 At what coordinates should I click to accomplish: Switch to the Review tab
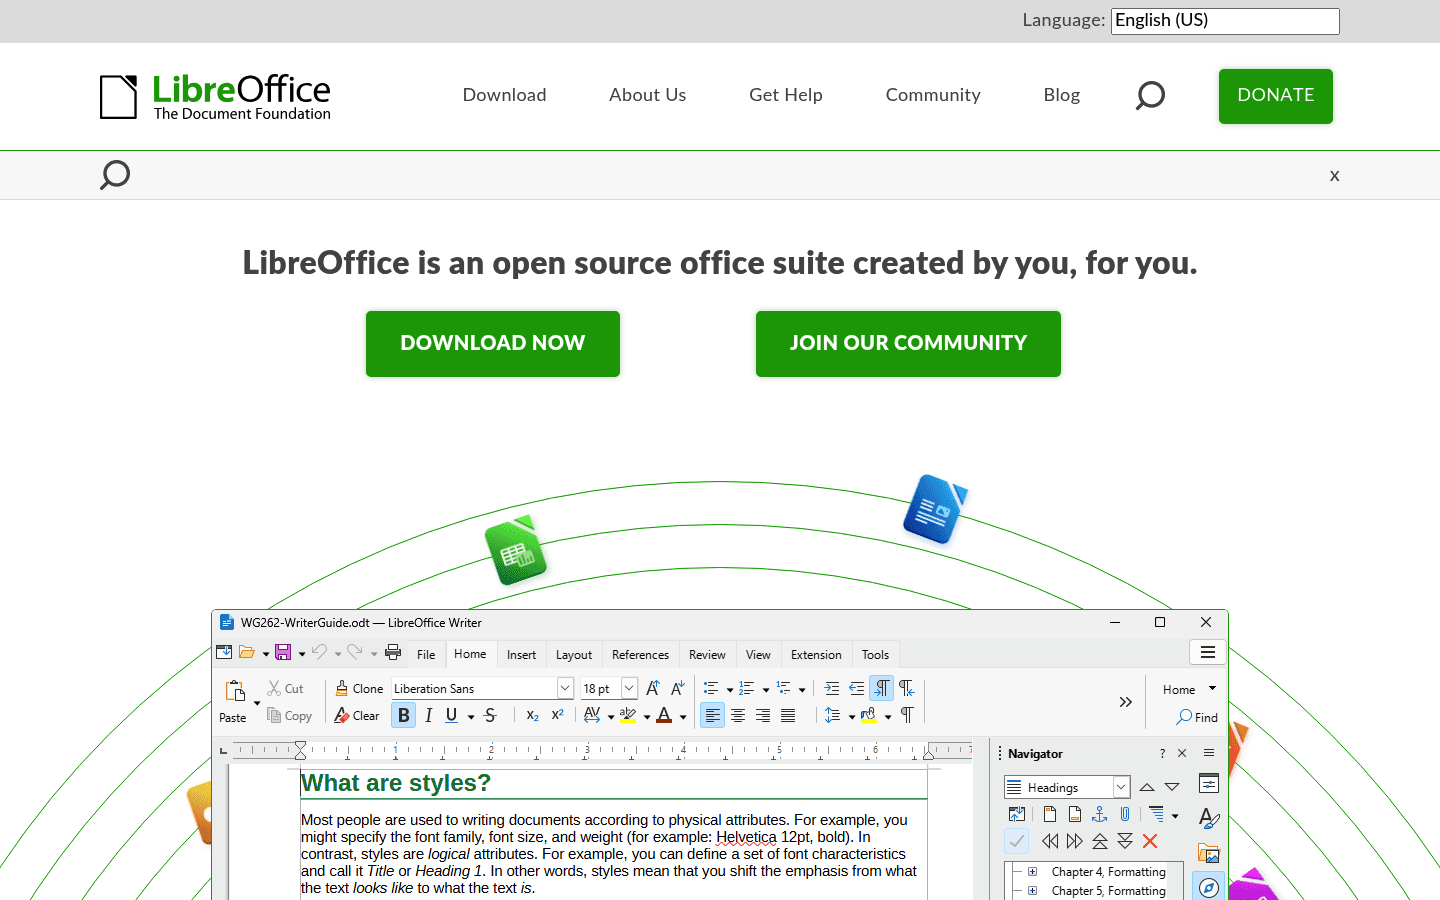[707, 655]
